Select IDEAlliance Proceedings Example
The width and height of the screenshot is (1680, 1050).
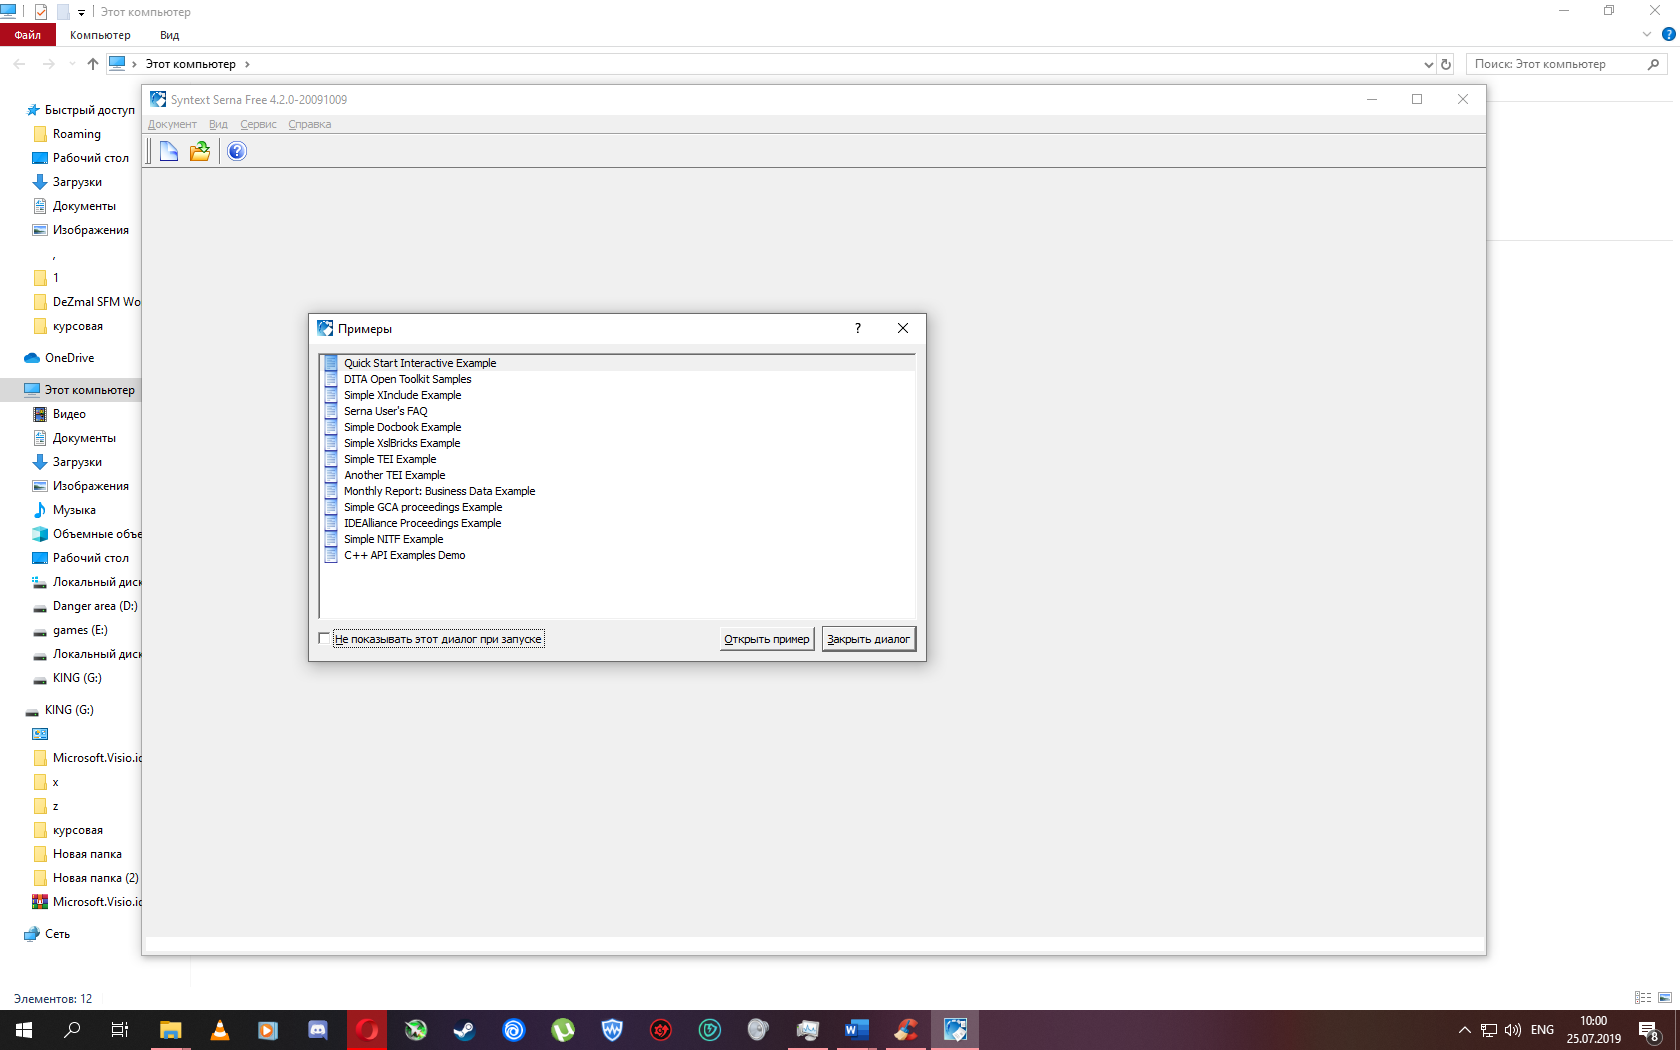pyautogui.click(x=617, y=523)
